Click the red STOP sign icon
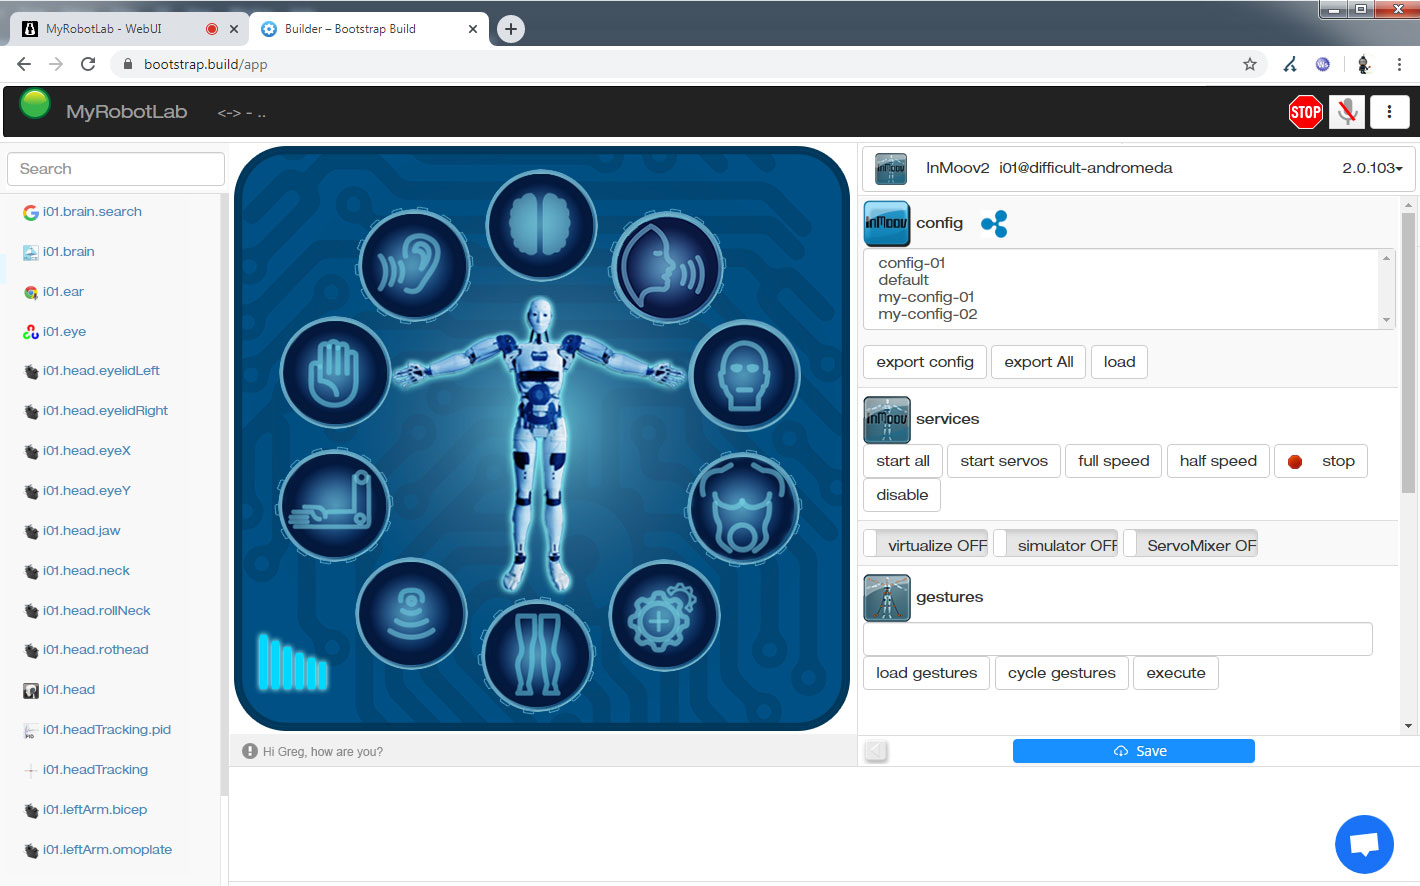The width and height of the screenshot is (1420, 886). point(1306,112)
